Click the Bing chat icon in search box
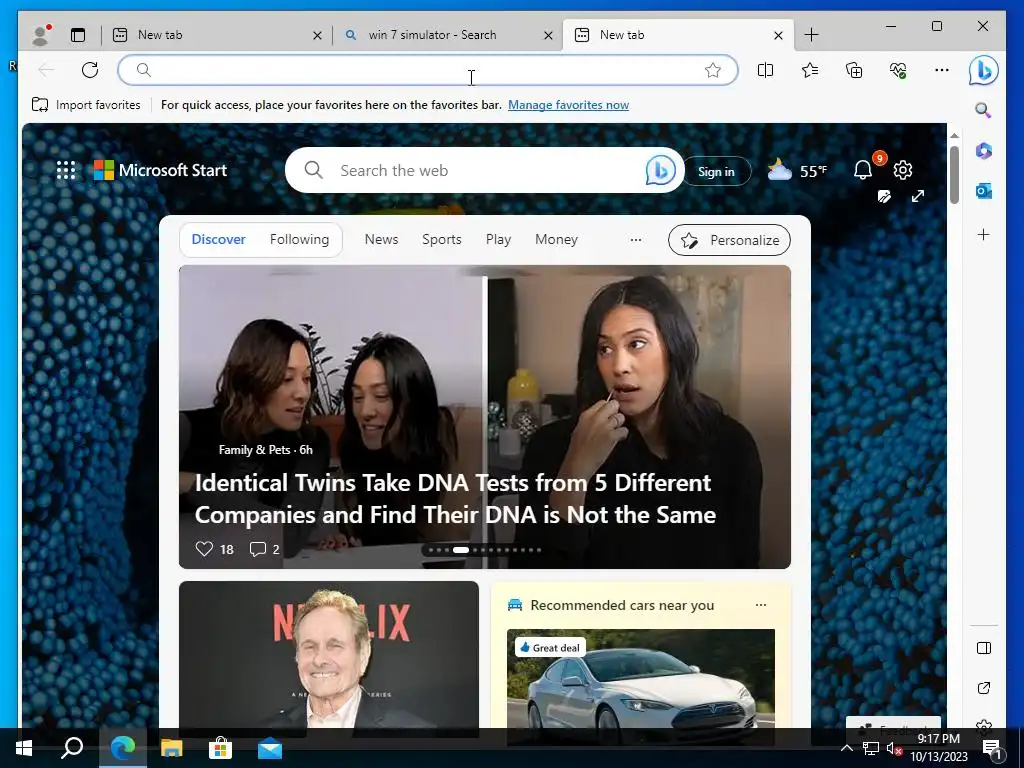 tap(661, 170)
